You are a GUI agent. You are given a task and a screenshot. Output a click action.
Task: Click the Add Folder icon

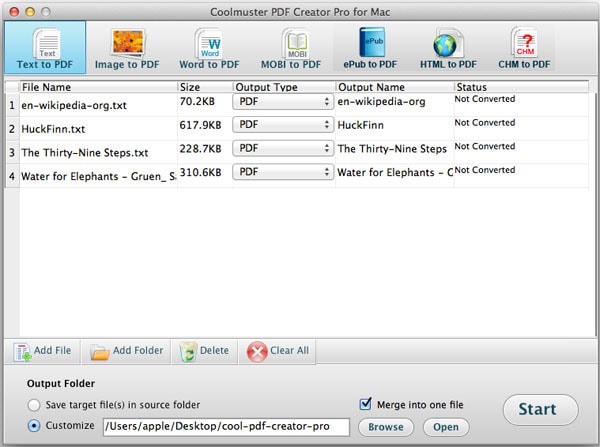(x=100, y=352)
